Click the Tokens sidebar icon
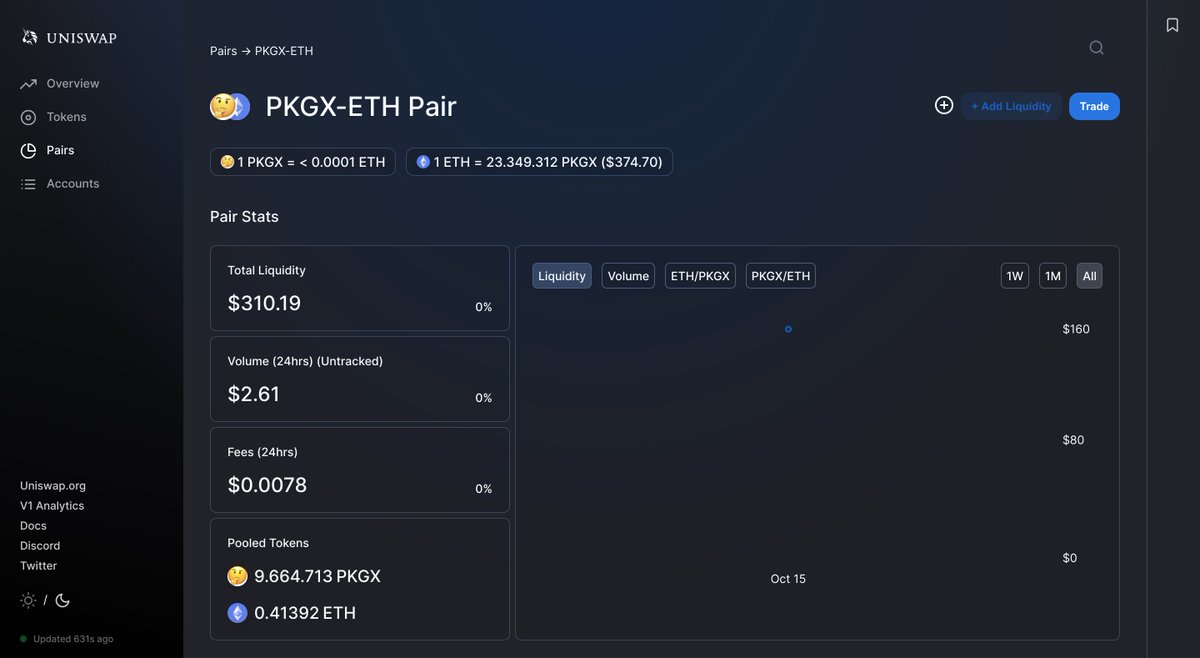 click(28, 117)
